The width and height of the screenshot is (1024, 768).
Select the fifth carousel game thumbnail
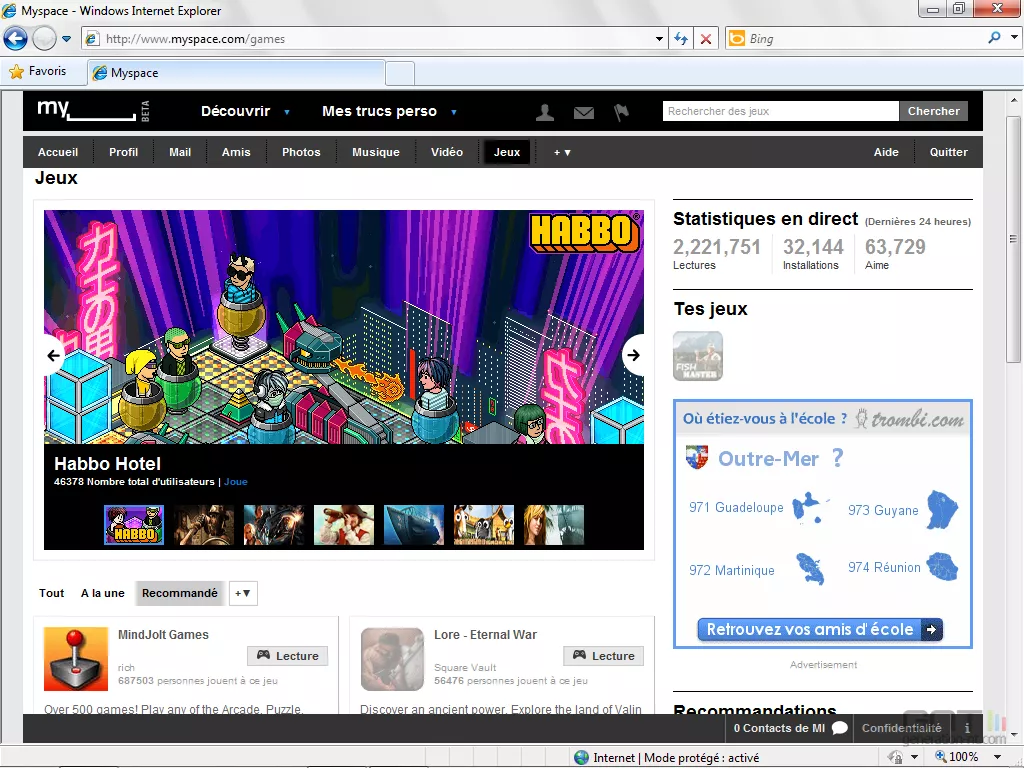point(413,524)
